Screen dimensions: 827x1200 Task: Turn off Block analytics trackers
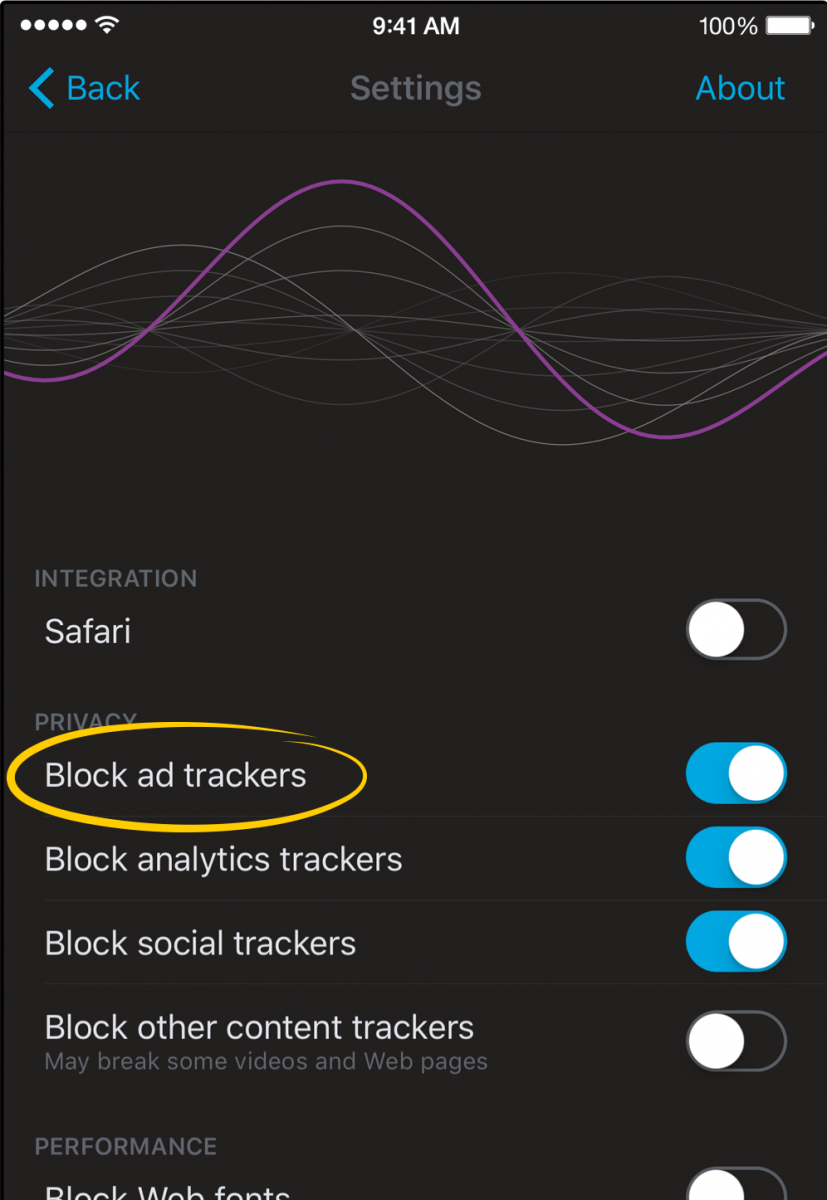coord(736,857)
